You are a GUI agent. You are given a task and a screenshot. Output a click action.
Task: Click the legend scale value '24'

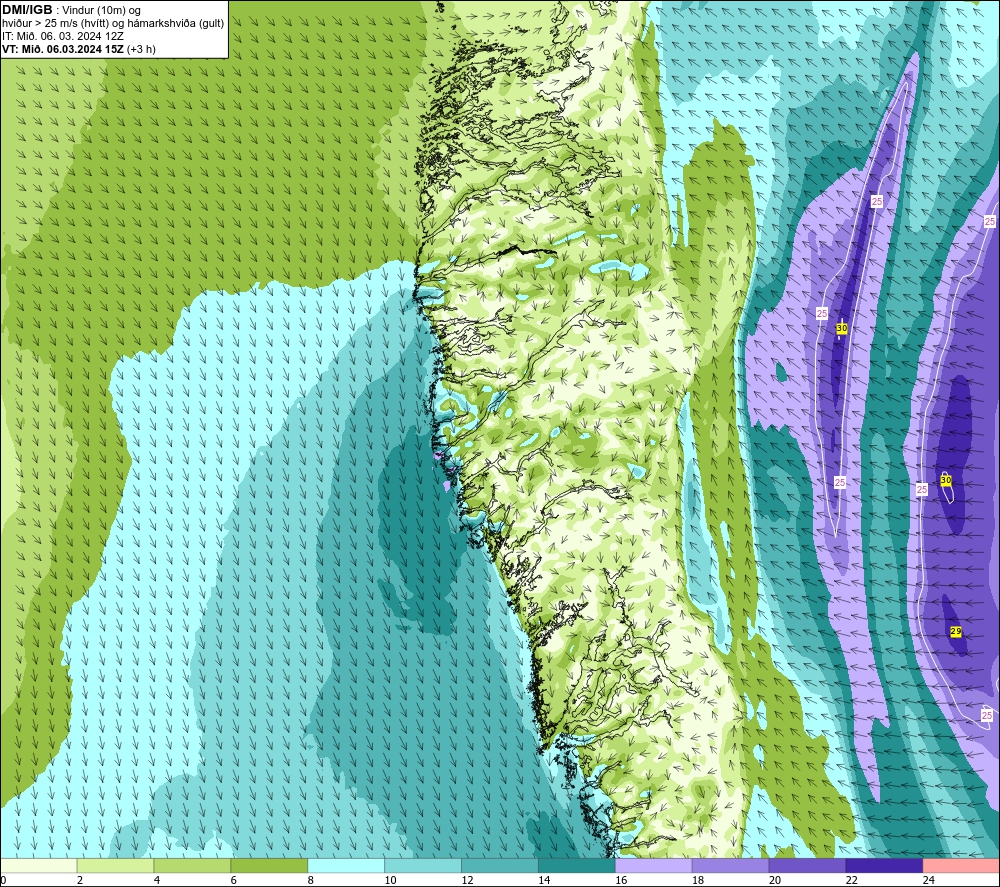coord(929,880)
